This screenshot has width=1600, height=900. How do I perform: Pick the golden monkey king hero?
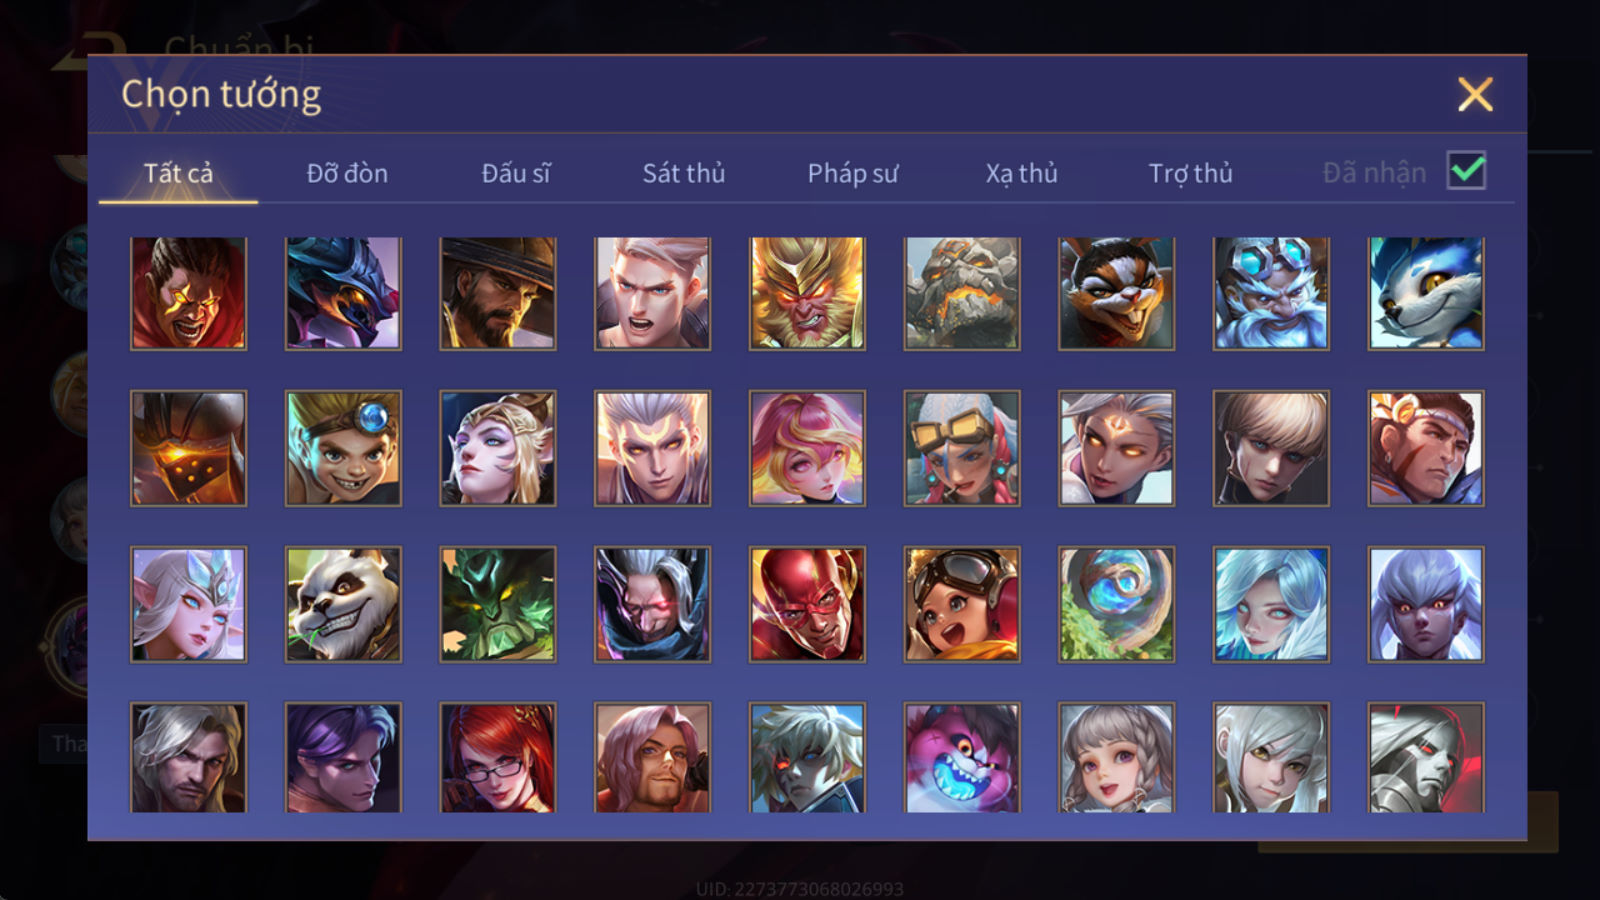(807, 293)
